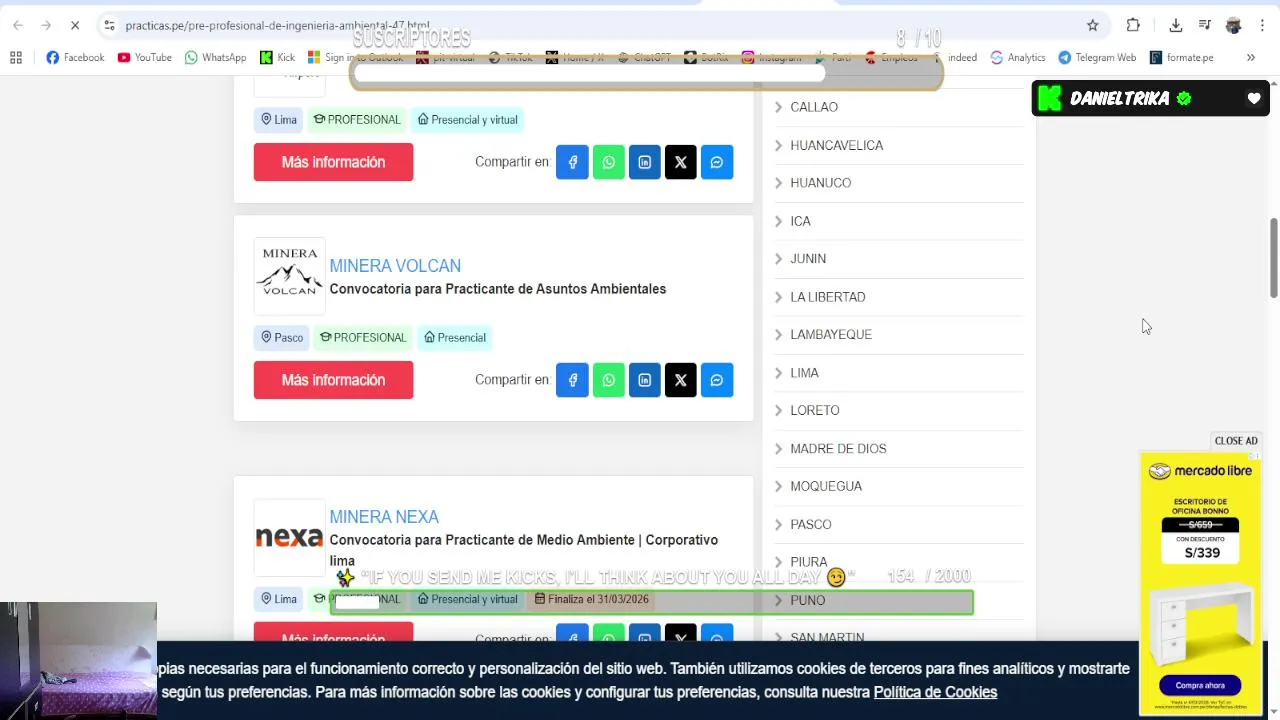Stop loading the page
Image resolution: width=1280 pixels, height=720 pixels.
(x=74, y=25)
